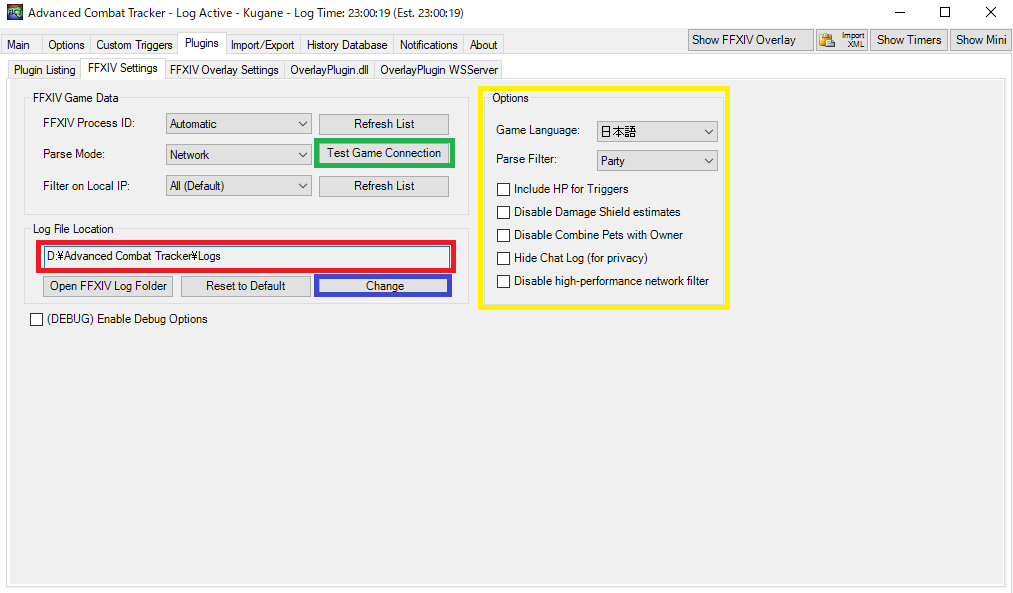Click the Open FFXIV Log Folder button
The image size is (1013, 593).
pos(109,286)
